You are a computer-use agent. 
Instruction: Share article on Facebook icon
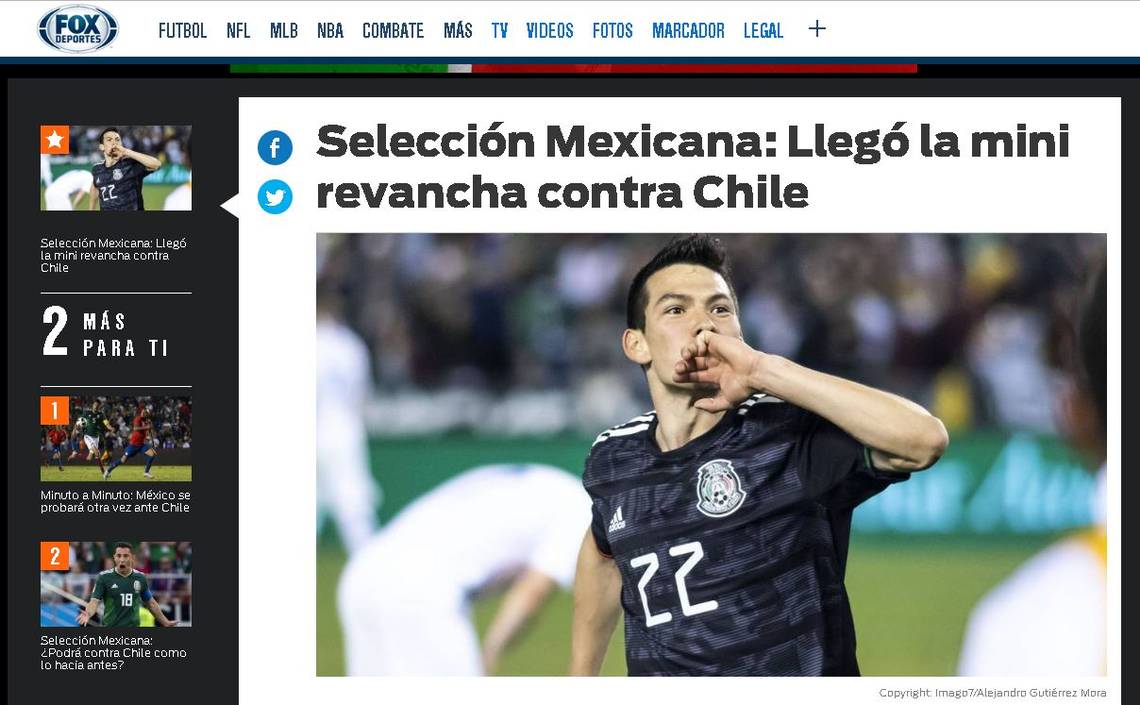(x=275, y=148)
